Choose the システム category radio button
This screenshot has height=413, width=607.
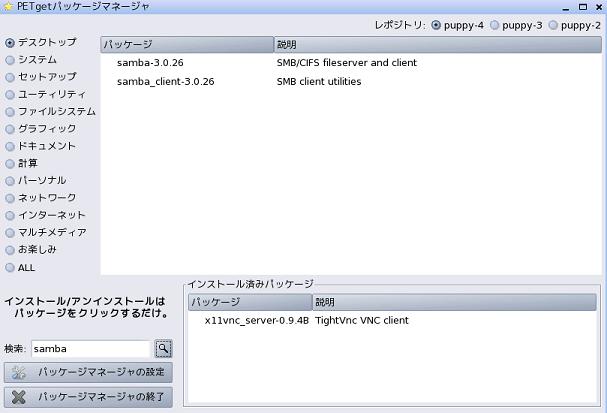[10, 60]
